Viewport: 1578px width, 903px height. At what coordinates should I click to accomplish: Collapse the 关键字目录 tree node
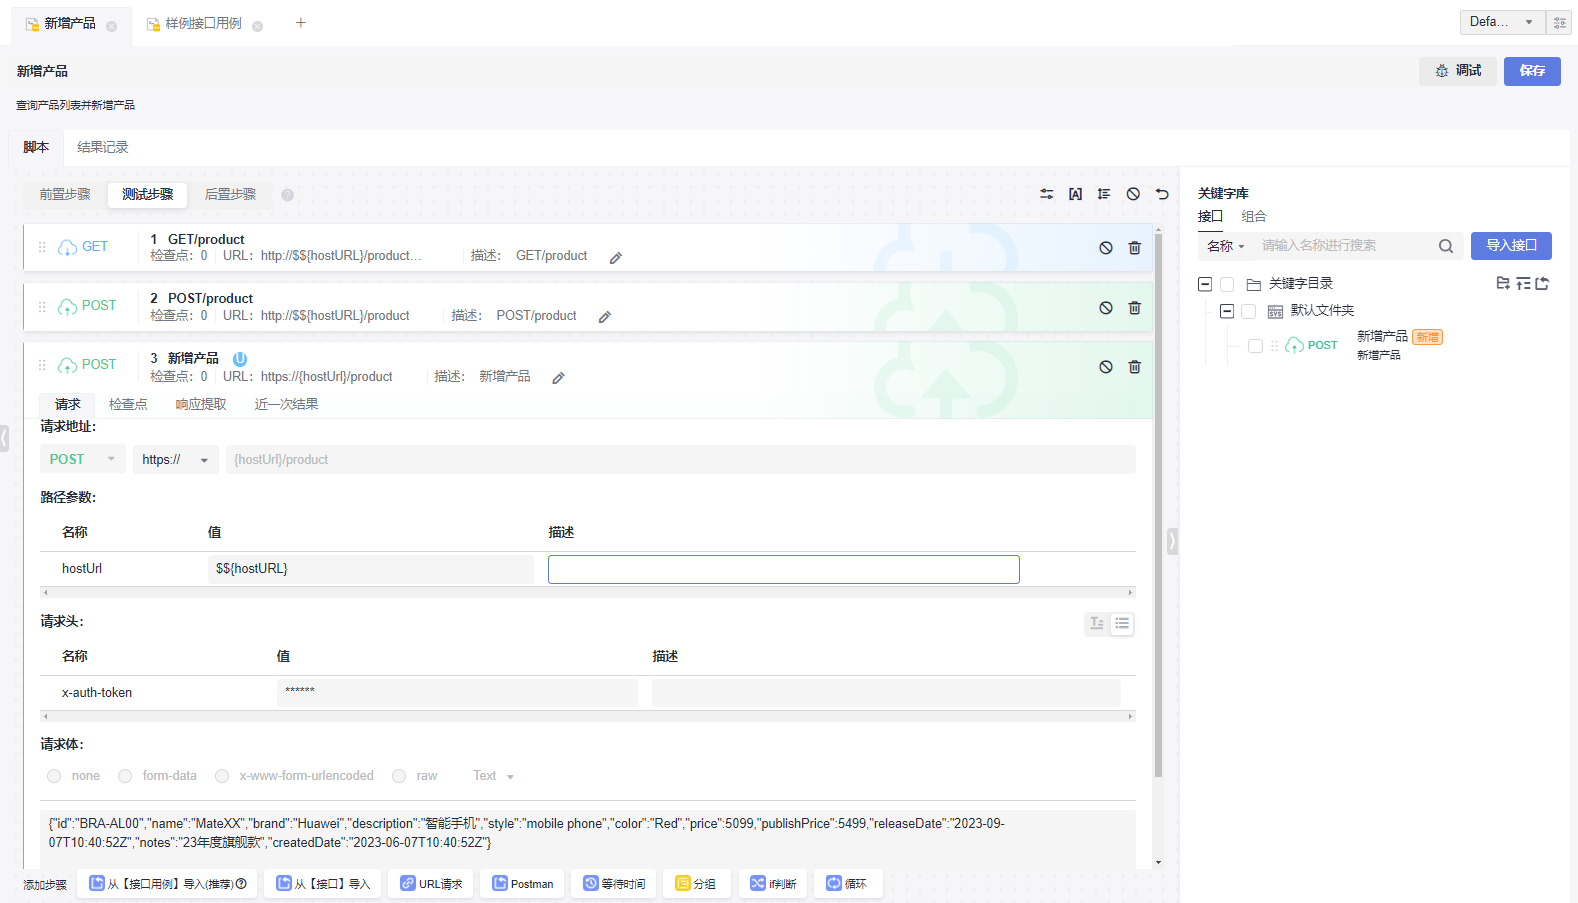(x=1205, y=284)
